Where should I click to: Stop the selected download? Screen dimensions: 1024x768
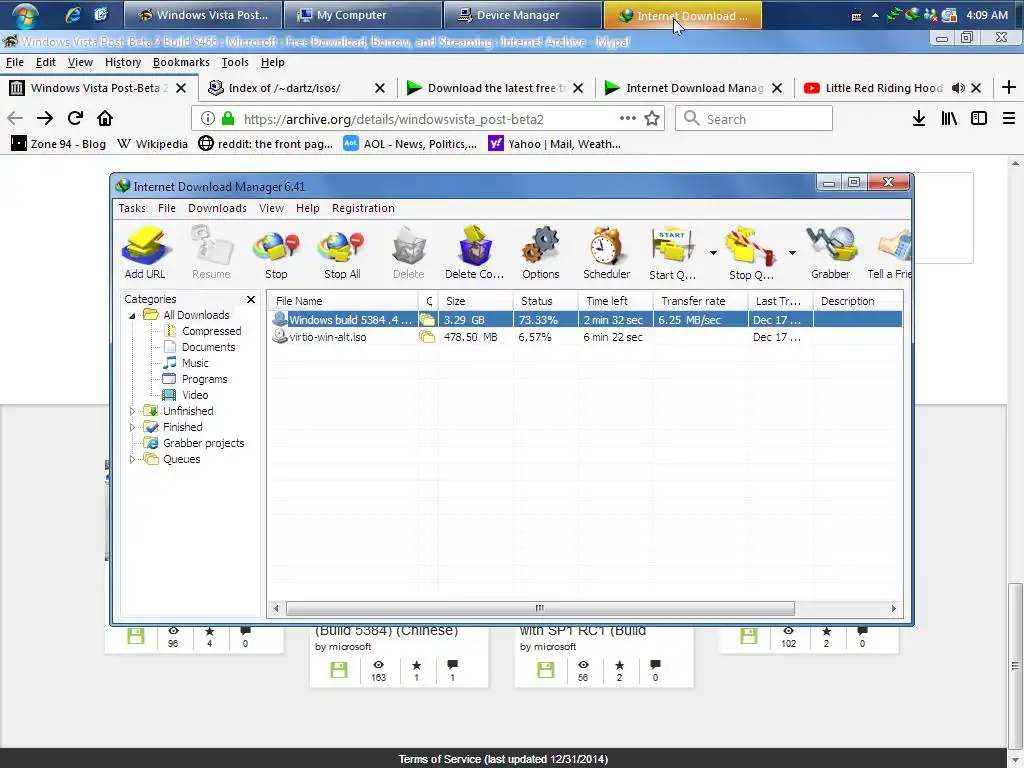[276, 253]
